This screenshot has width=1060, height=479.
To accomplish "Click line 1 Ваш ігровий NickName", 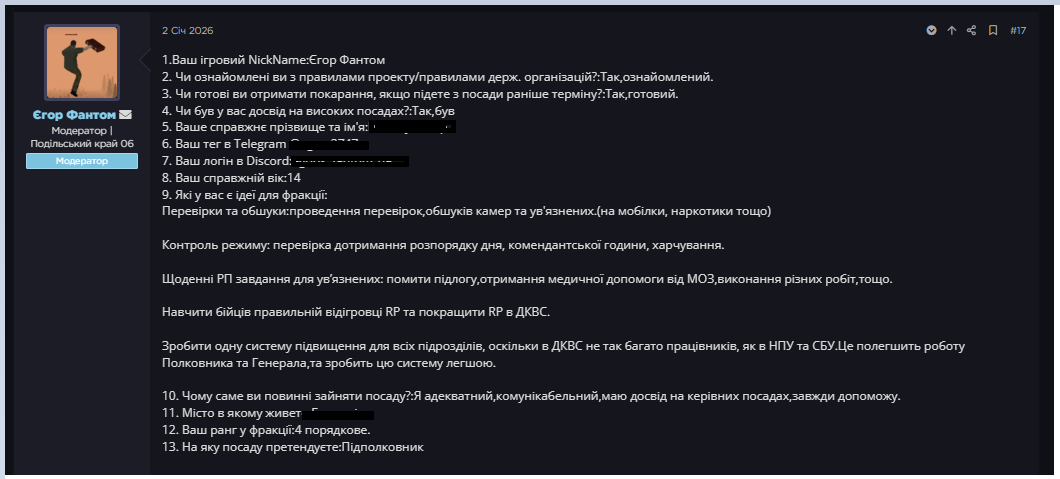I will click(x=273, y=60).
